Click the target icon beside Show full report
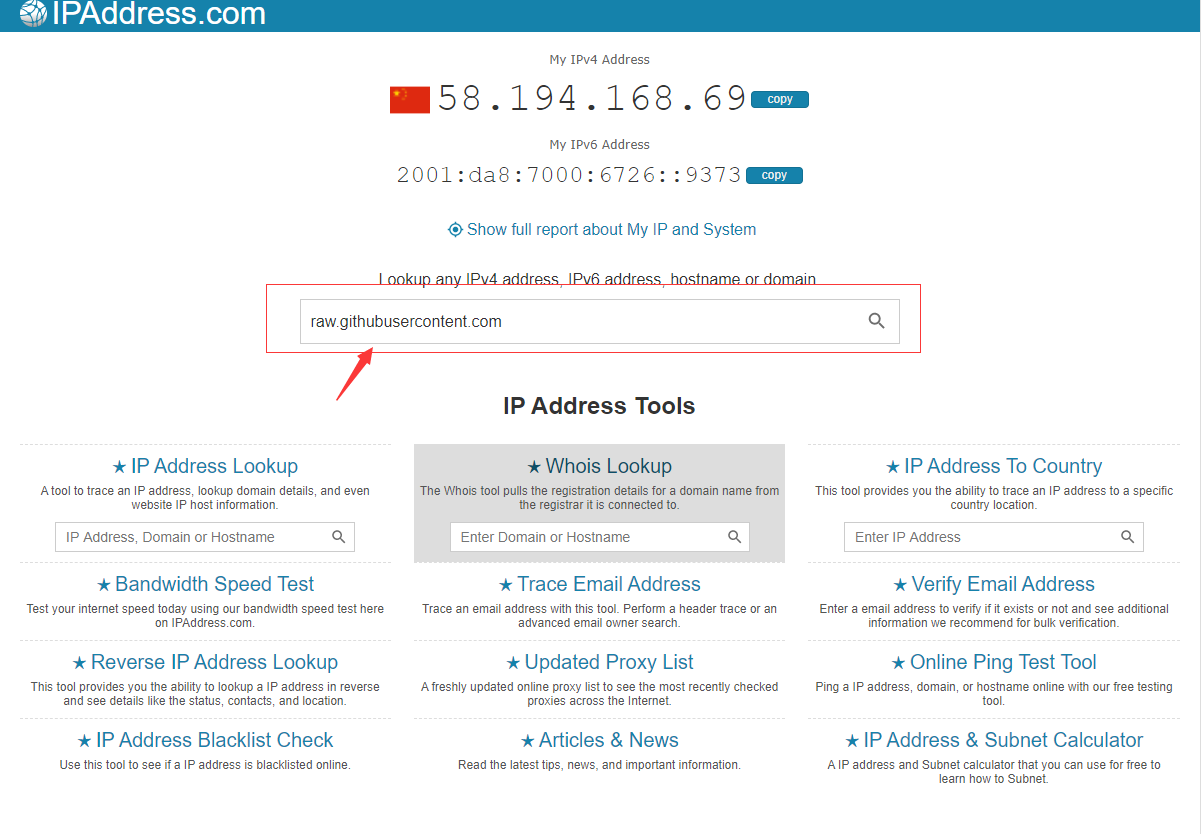 click(x=455, y=229)
